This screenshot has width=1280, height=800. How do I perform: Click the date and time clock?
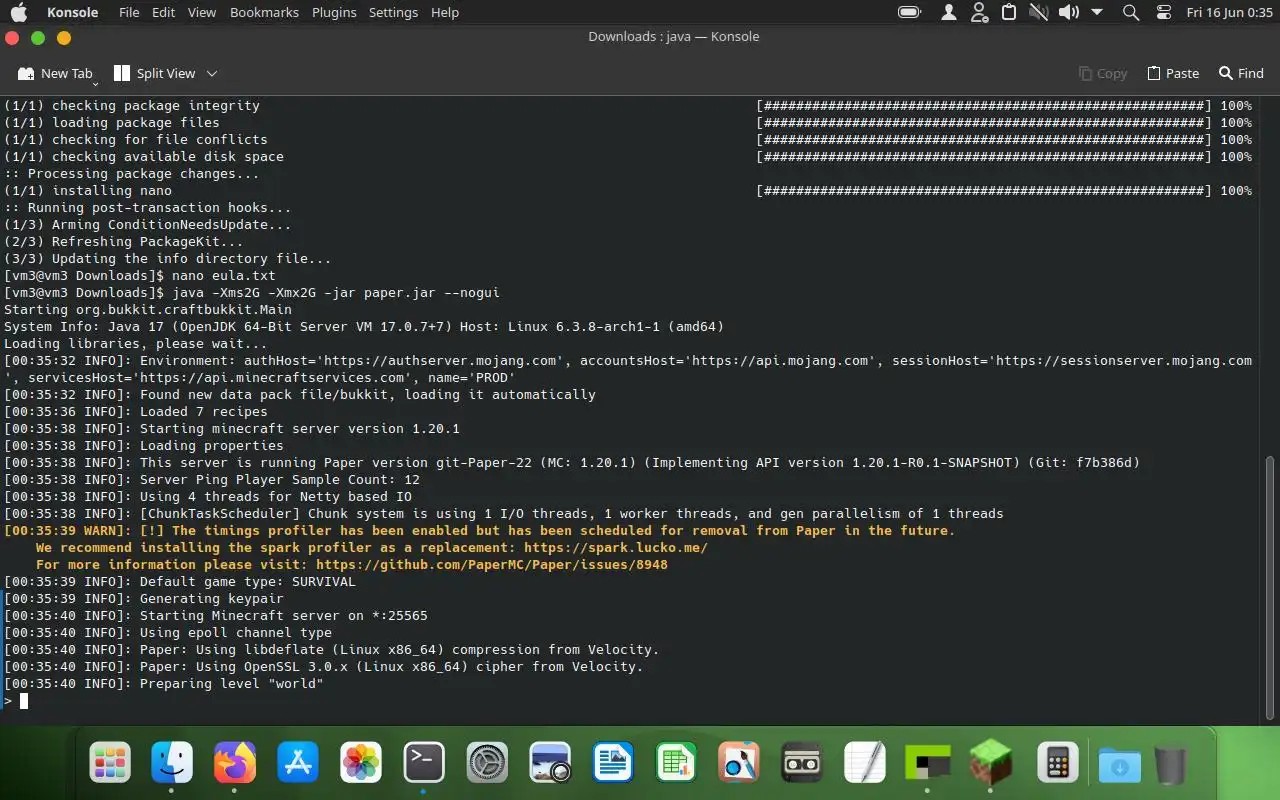pyautogui.click(x=1229, y=12)
